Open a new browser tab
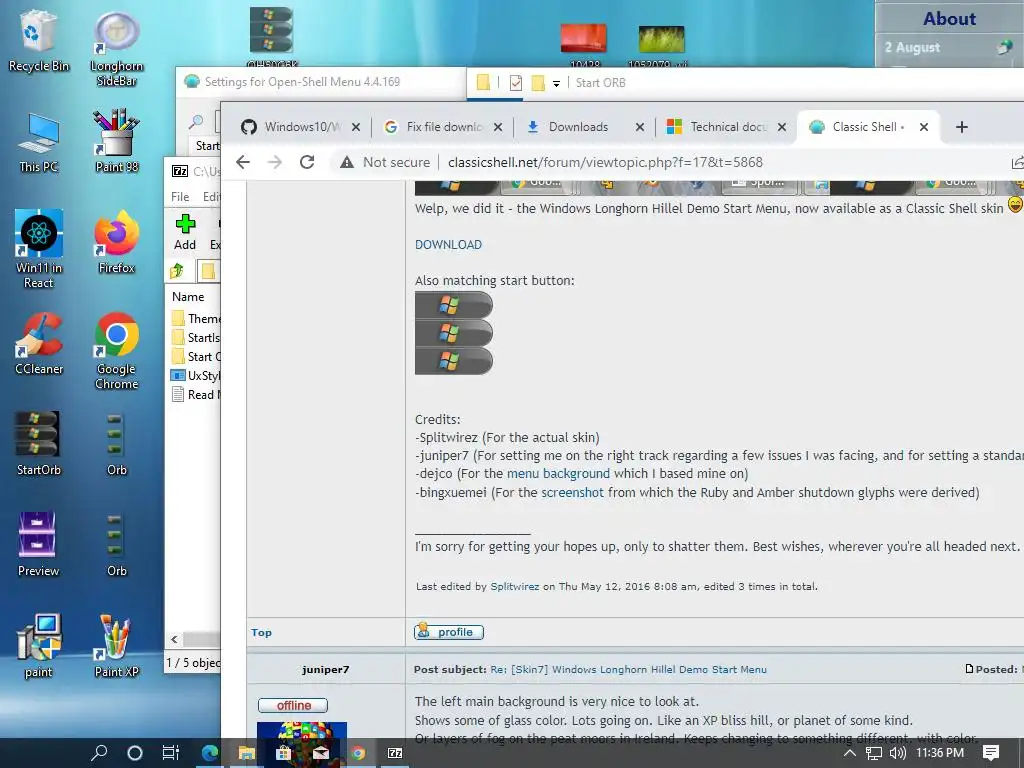The image size is (1024, 768). coord(961,127)
